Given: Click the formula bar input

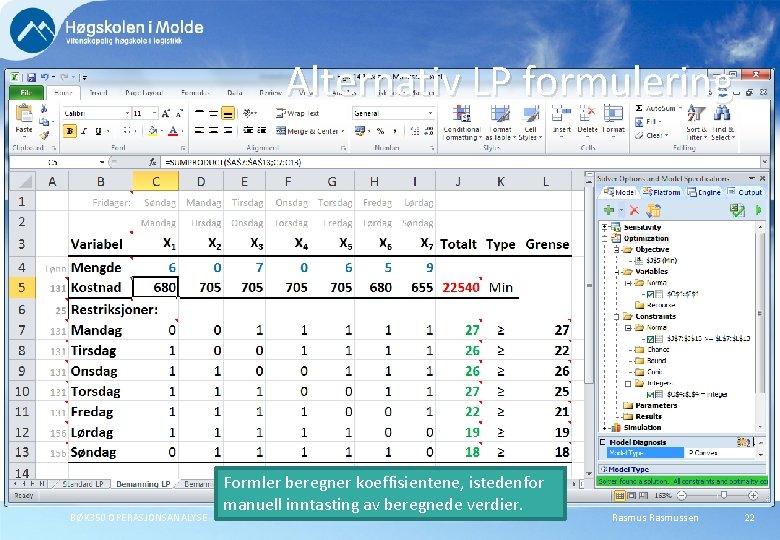Looking at the screenshot, I should tap(460, 162).
